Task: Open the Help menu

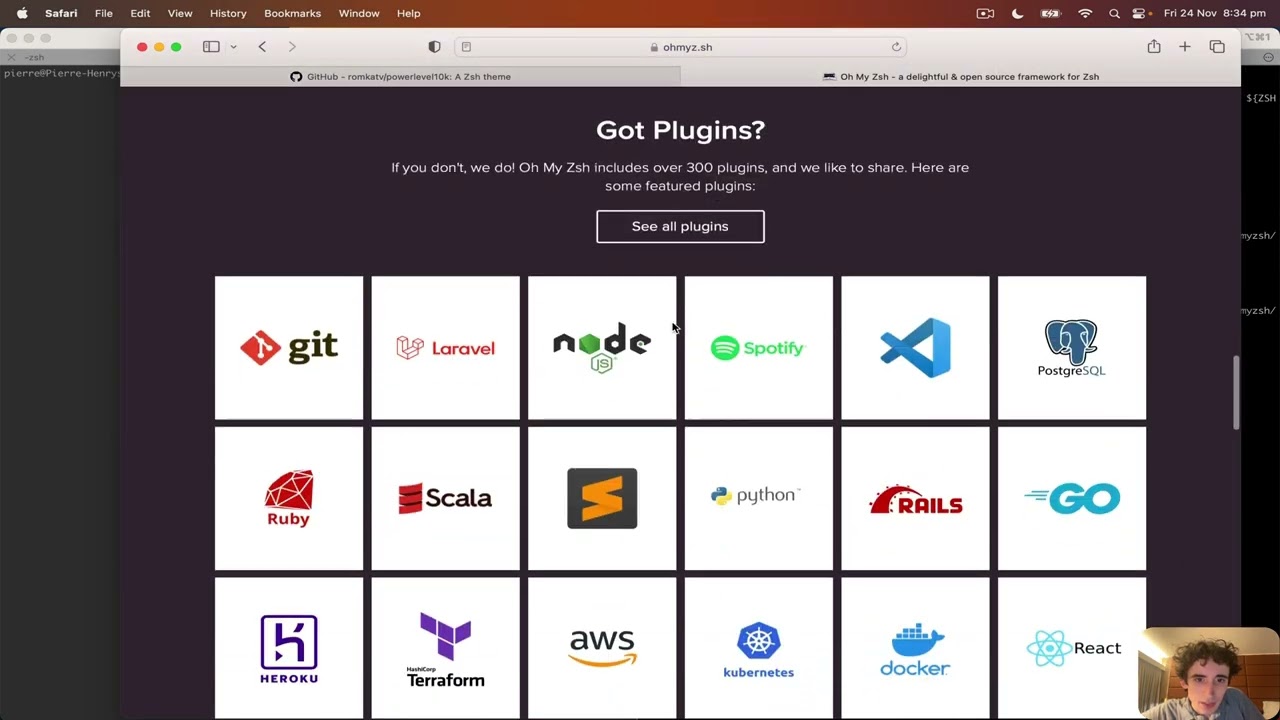Action: (x=408, y=13)
